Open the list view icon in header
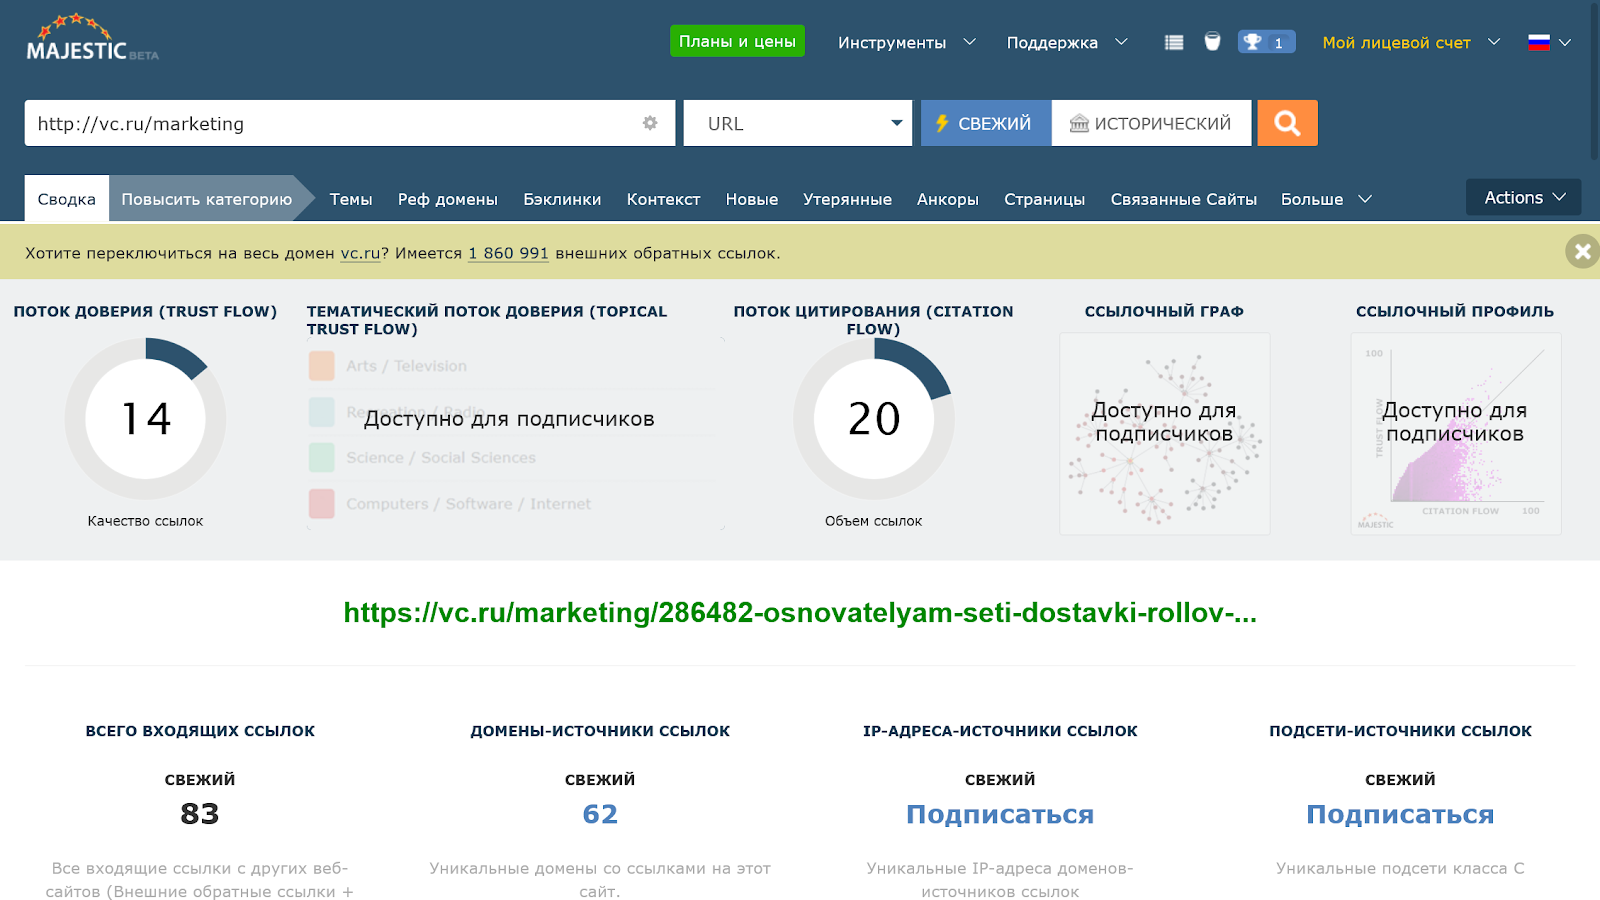The height and width of the screenshot is (900, 1600). point(1174,42)
